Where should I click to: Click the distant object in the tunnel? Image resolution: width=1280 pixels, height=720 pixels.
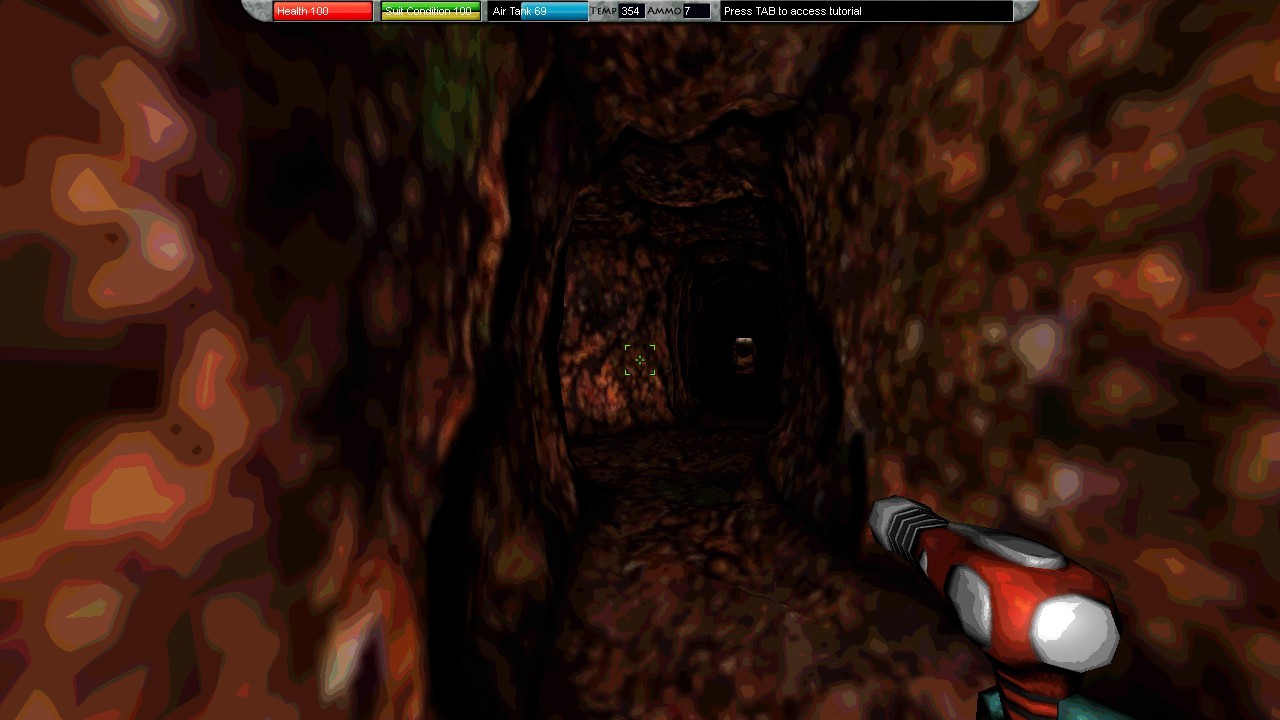tap(745, 354)
